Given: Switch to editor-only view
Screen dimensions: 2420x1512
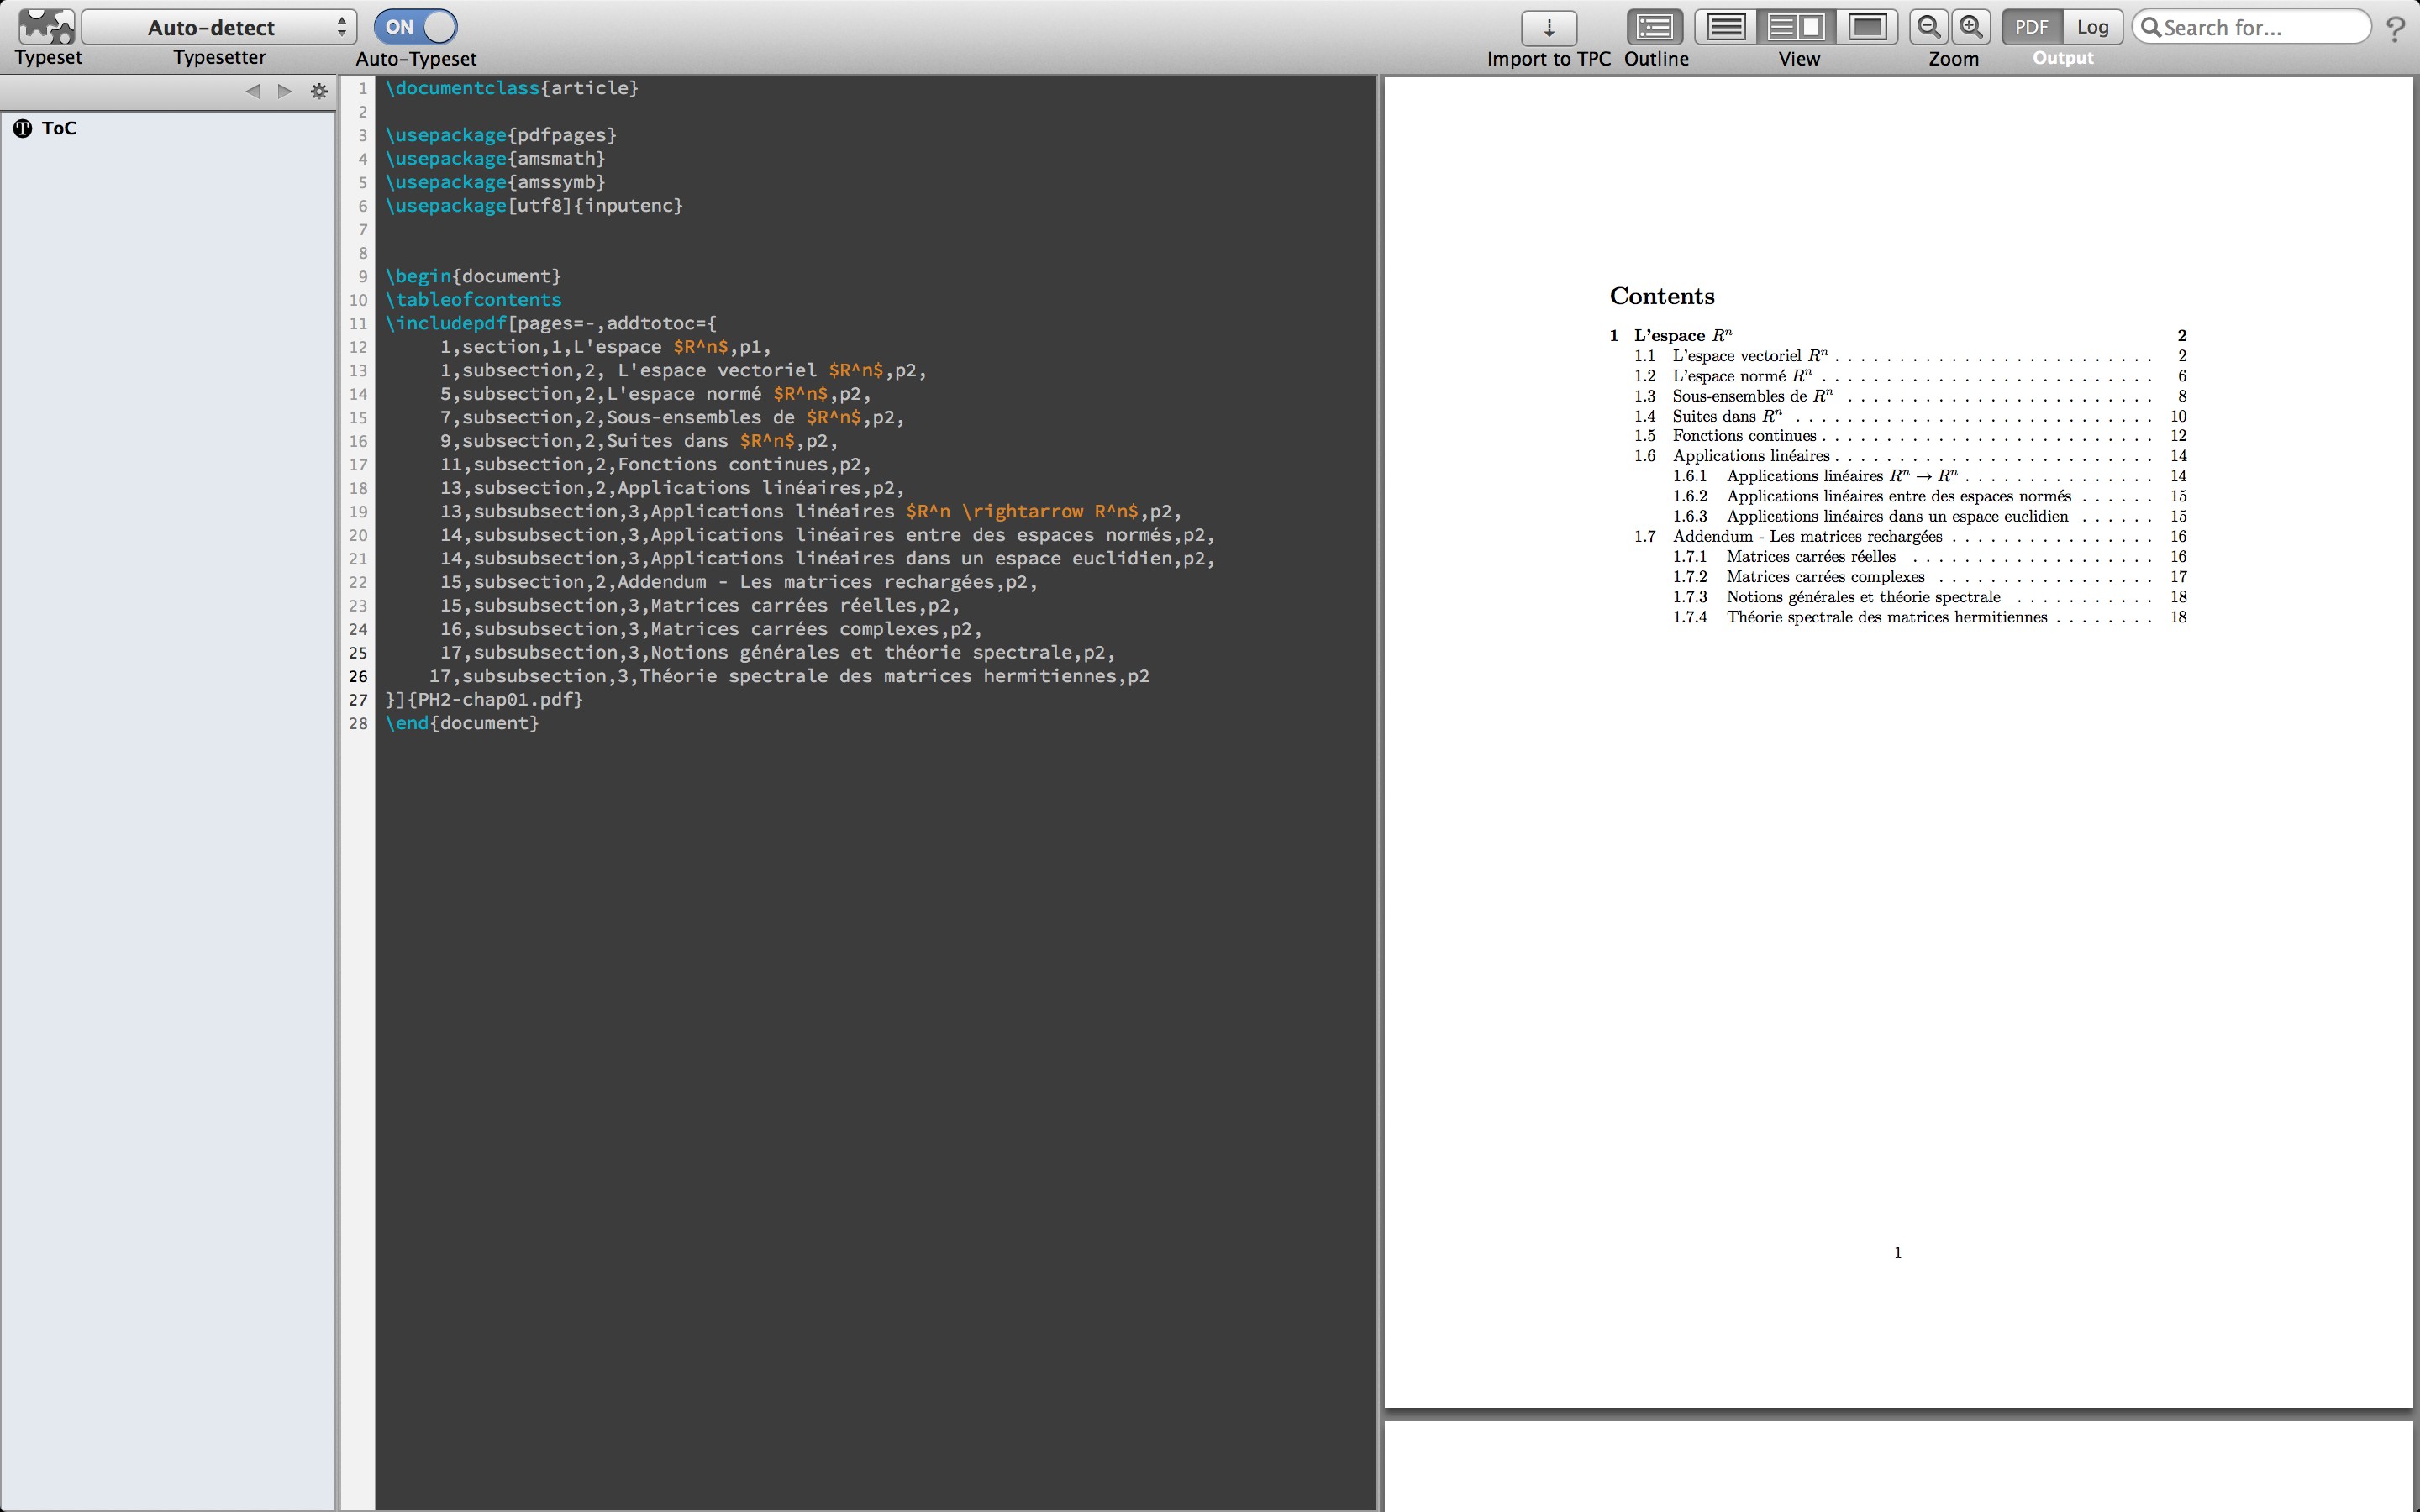Looking at the screenshot, I should pos(1726,27).
